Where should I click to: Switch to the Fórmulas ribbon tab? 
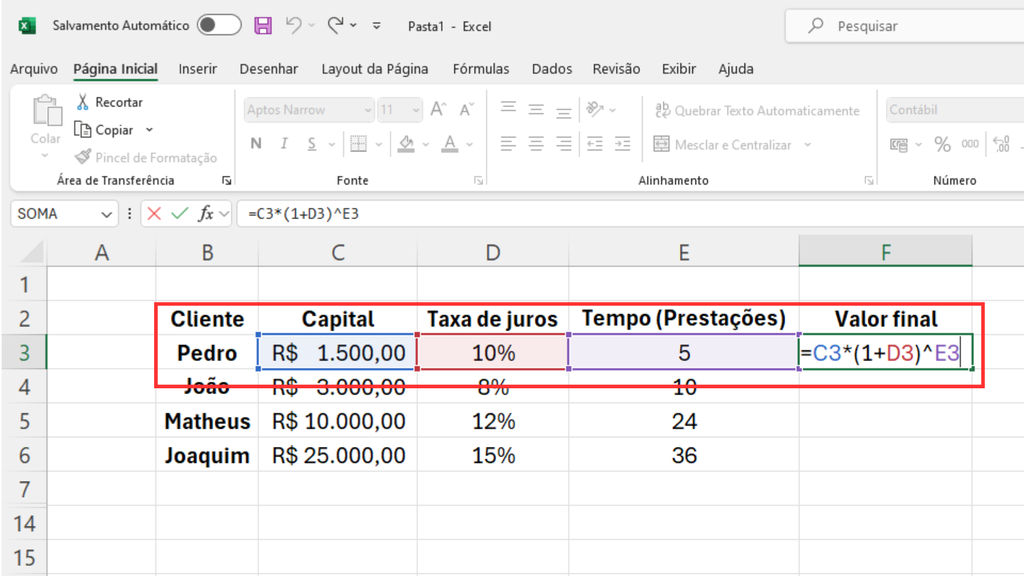point(481,69)
